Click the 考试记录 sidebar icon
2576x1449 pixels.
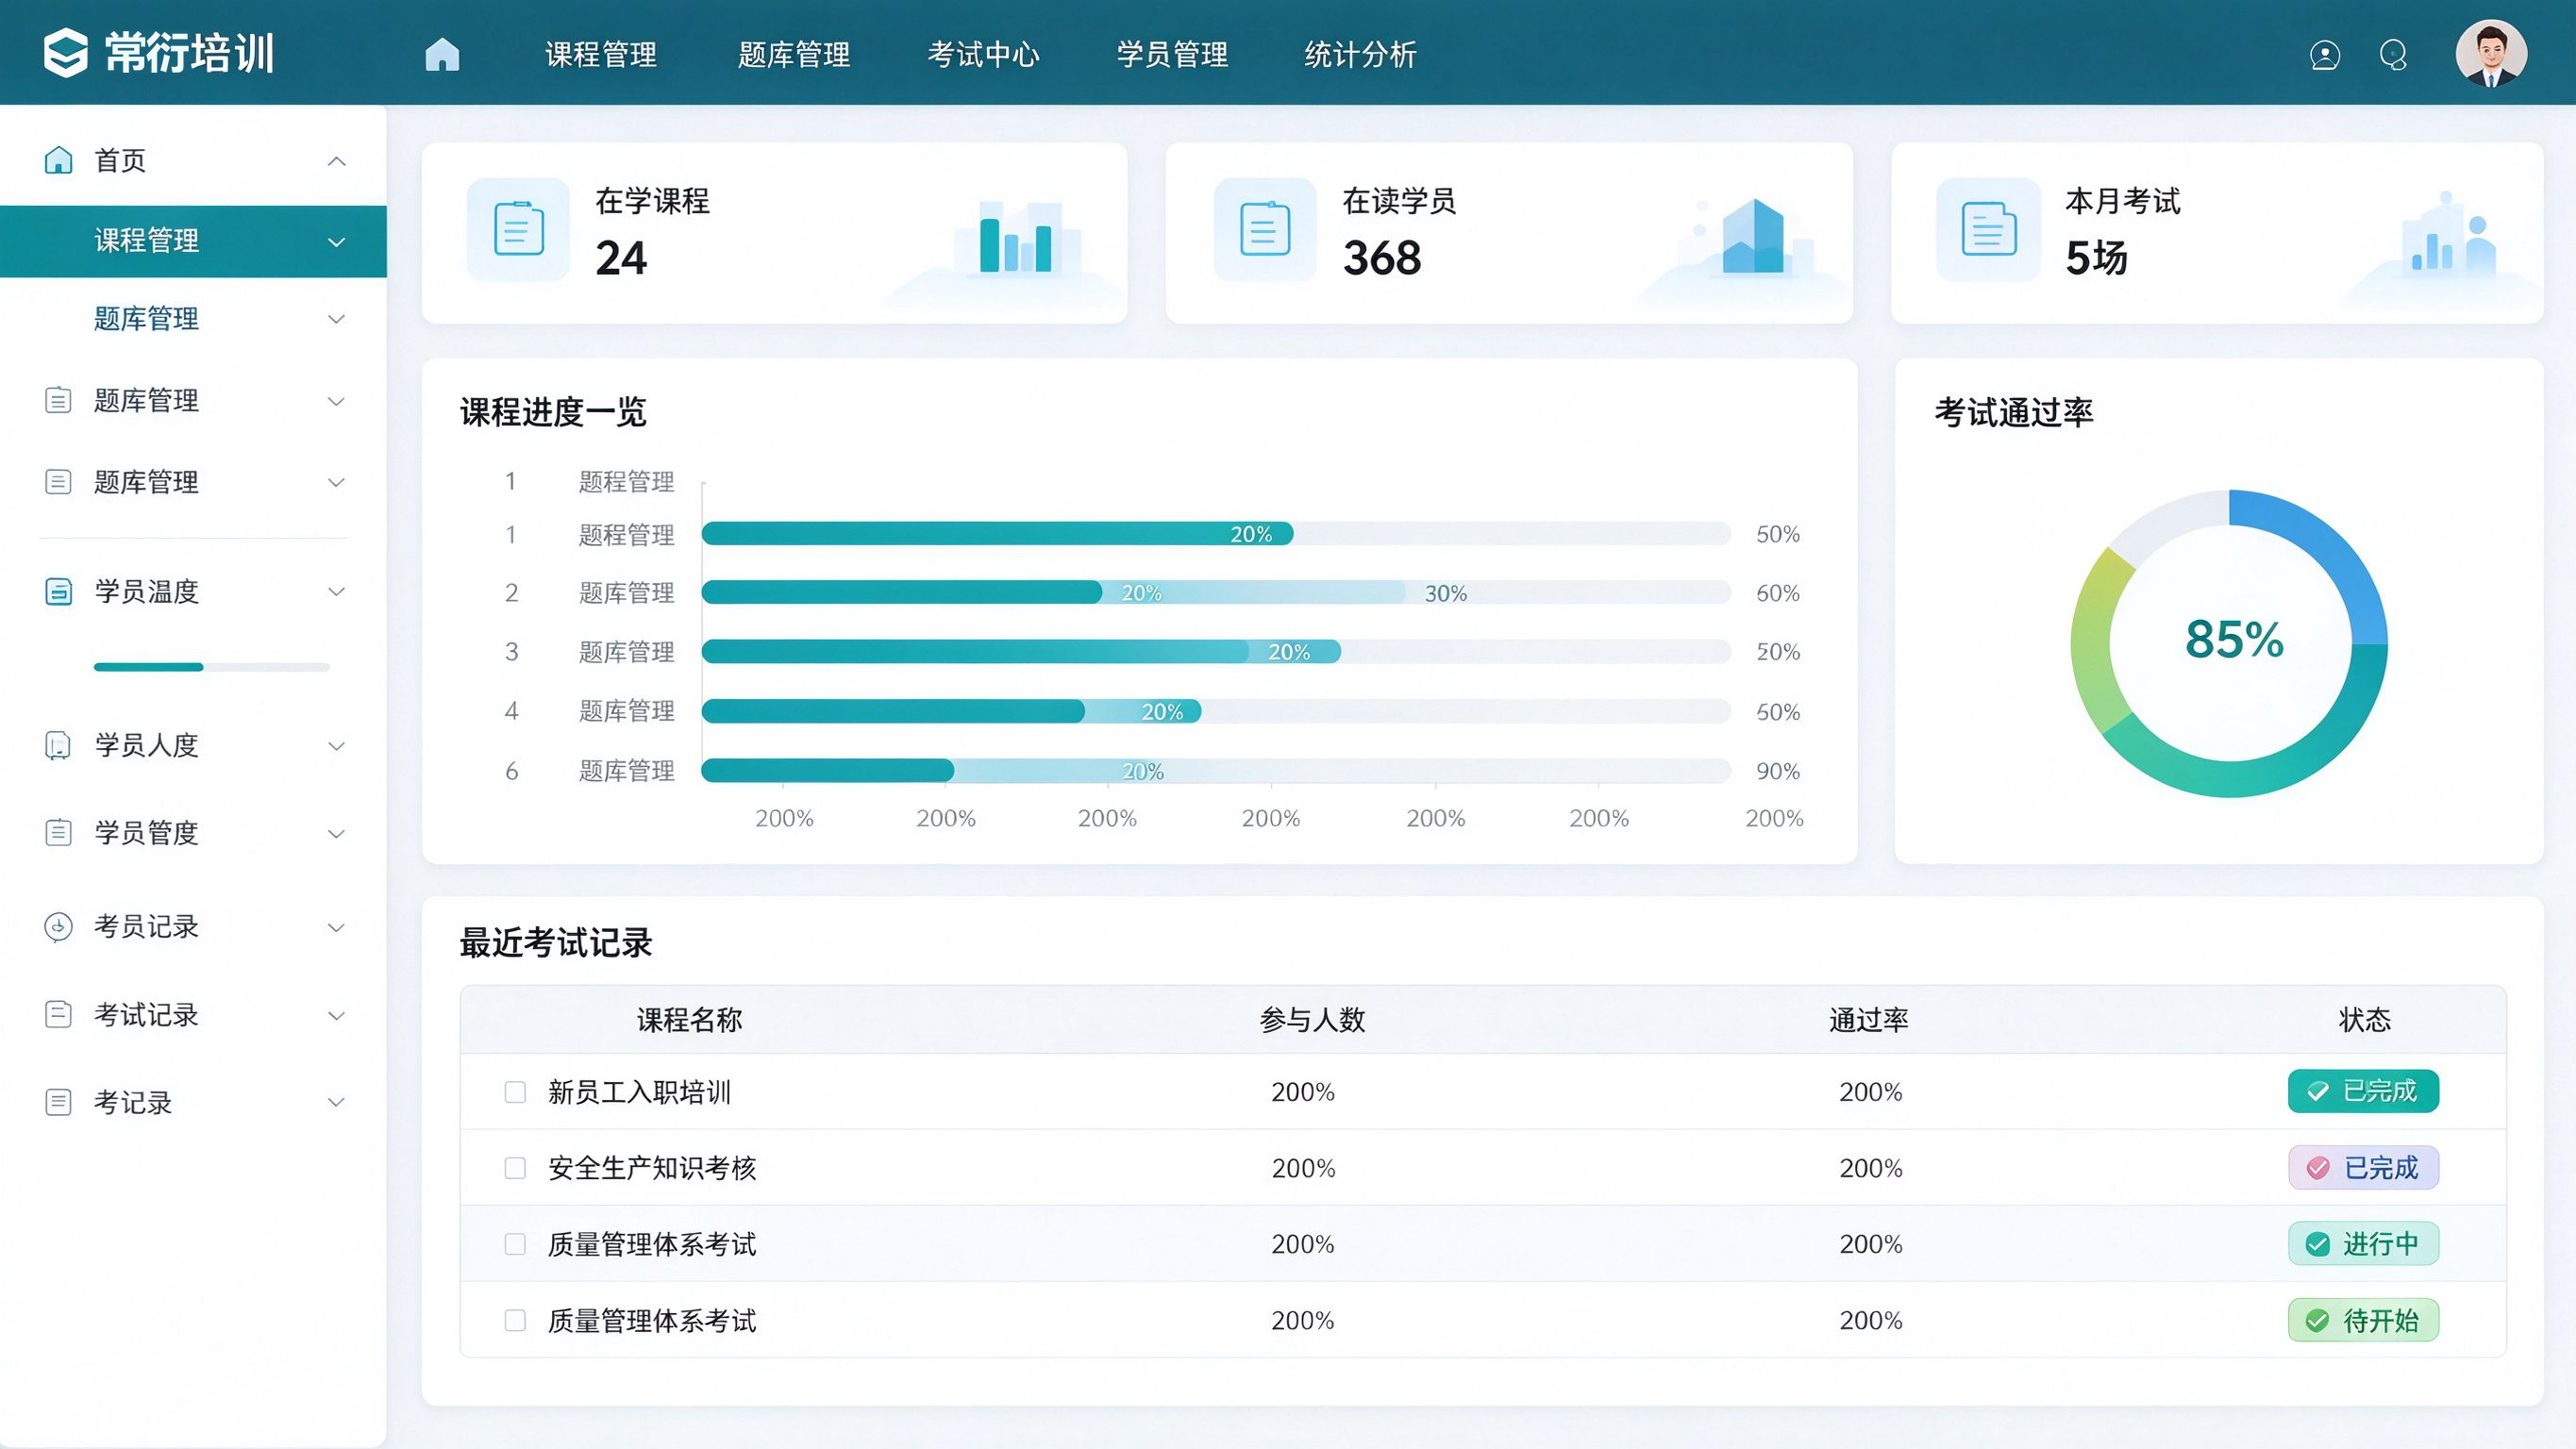(59, 1015)
